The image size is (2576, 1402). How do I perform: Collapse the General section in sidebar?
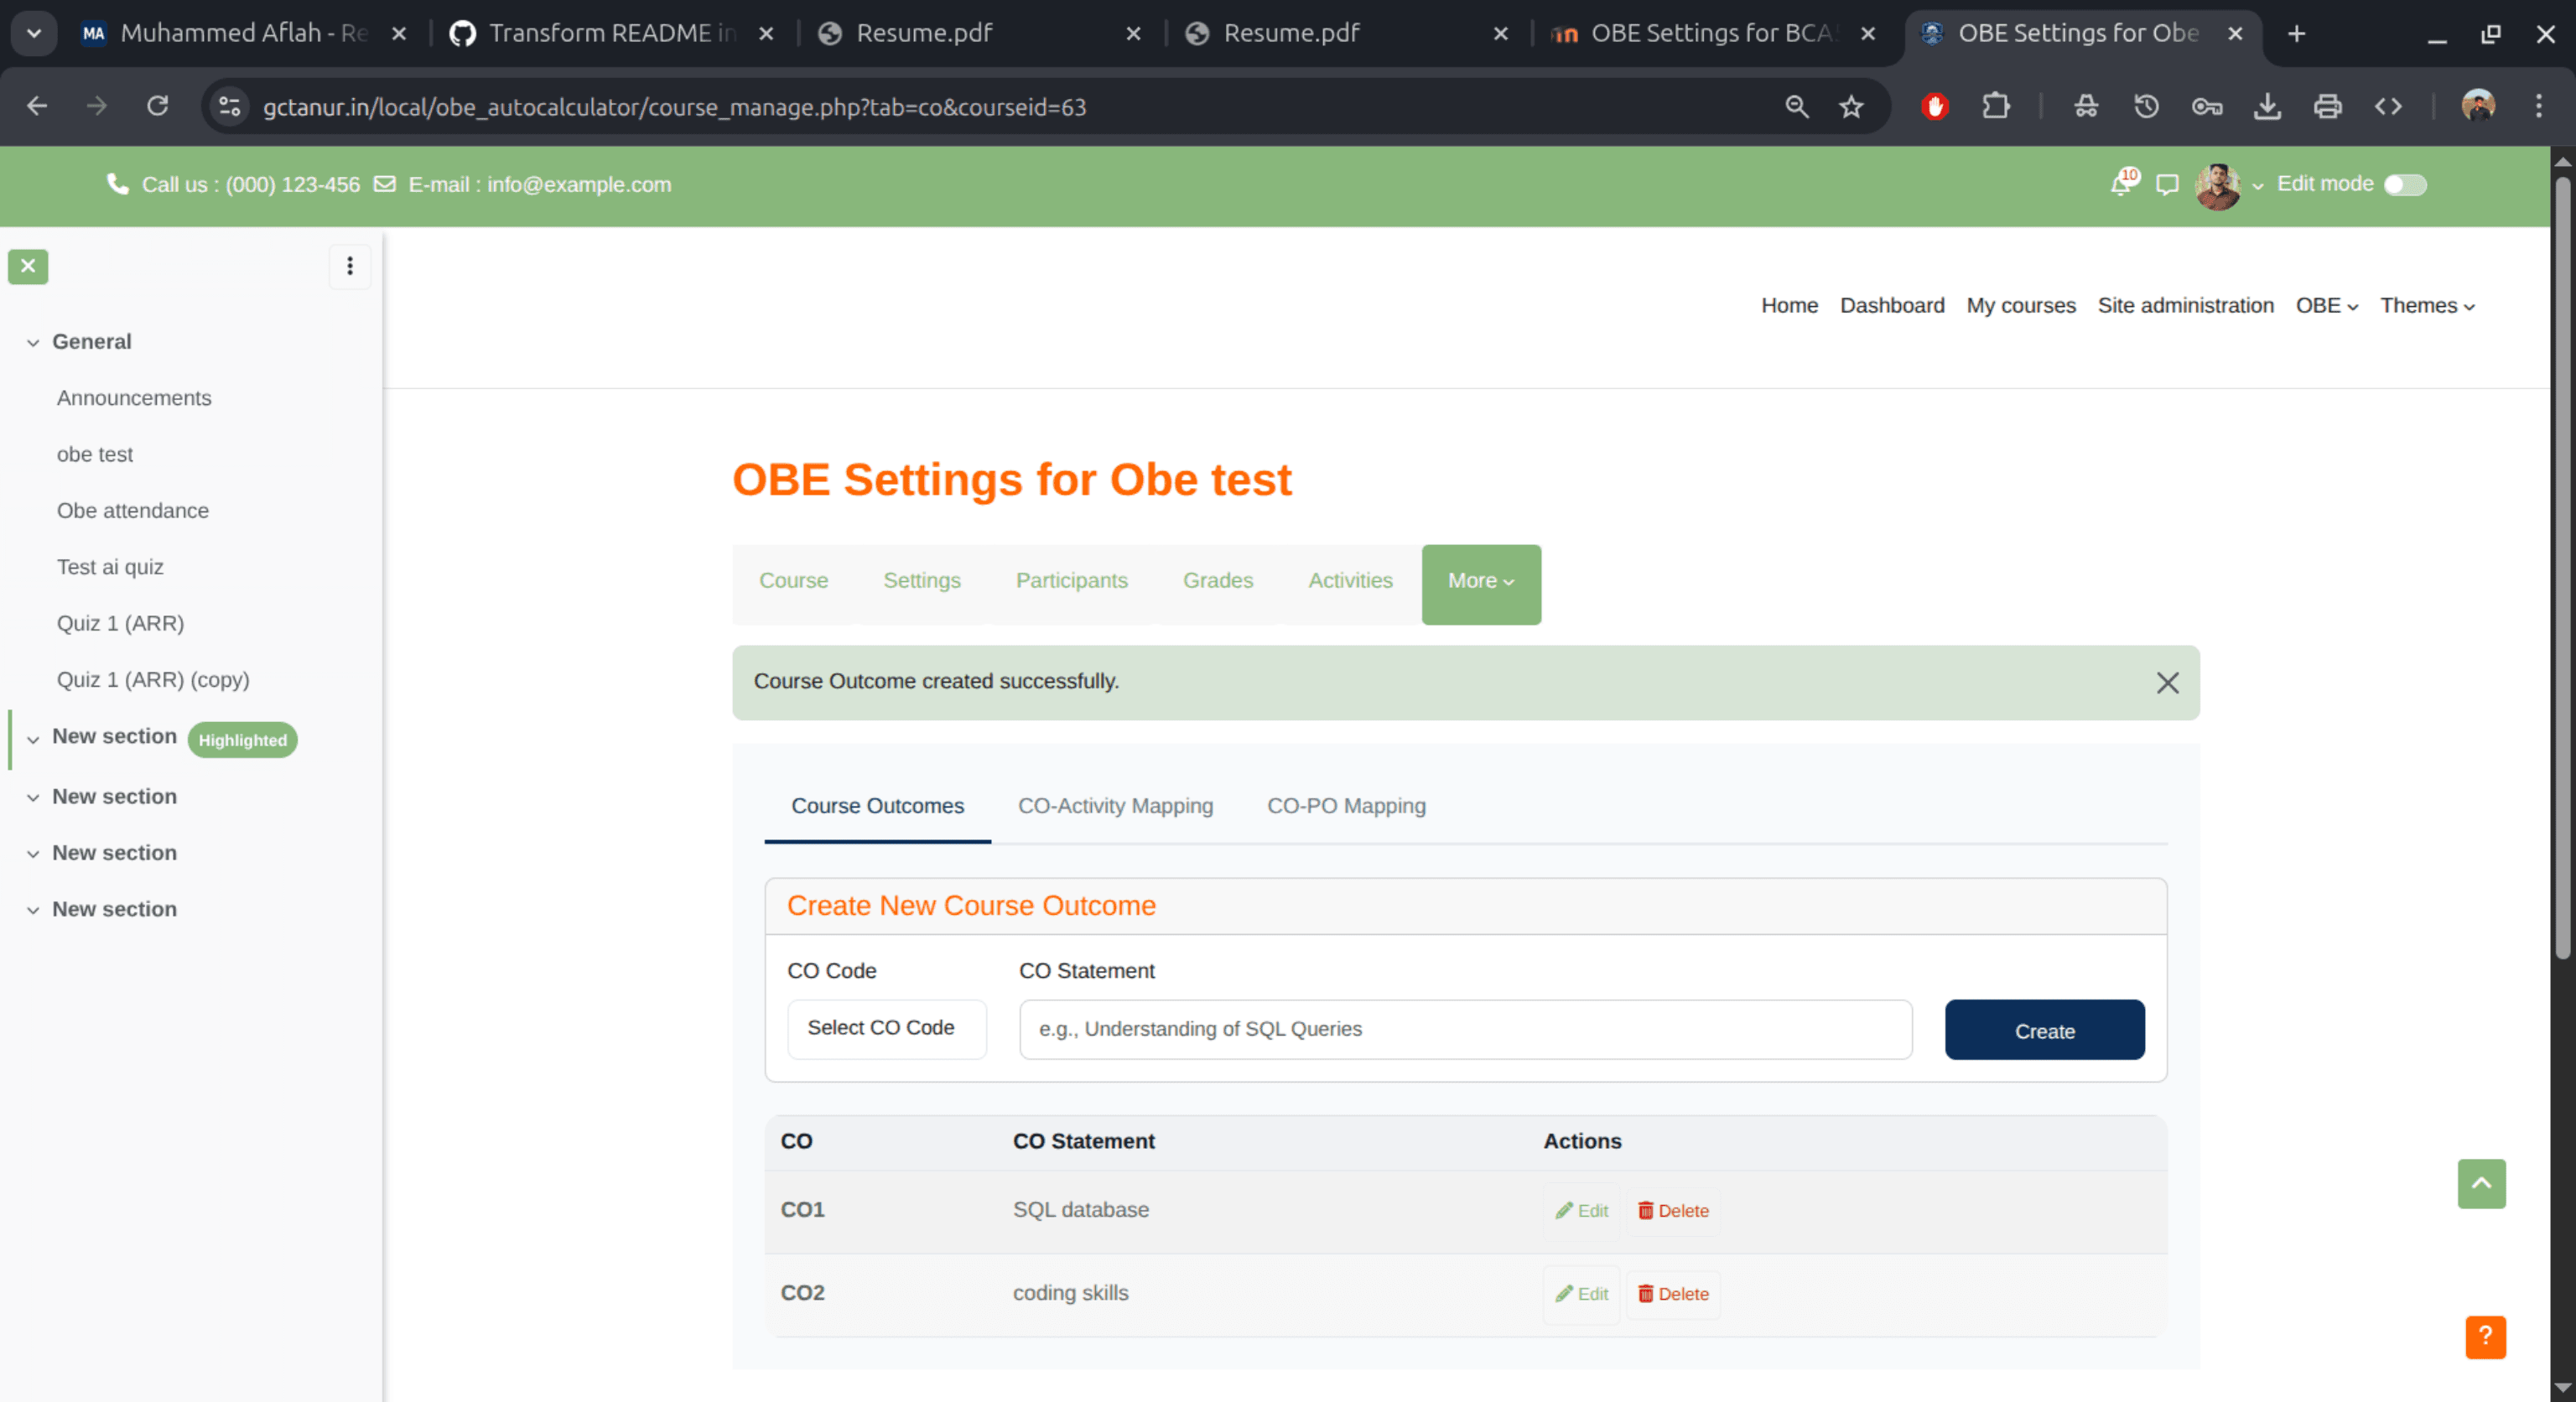click(33, 342)
